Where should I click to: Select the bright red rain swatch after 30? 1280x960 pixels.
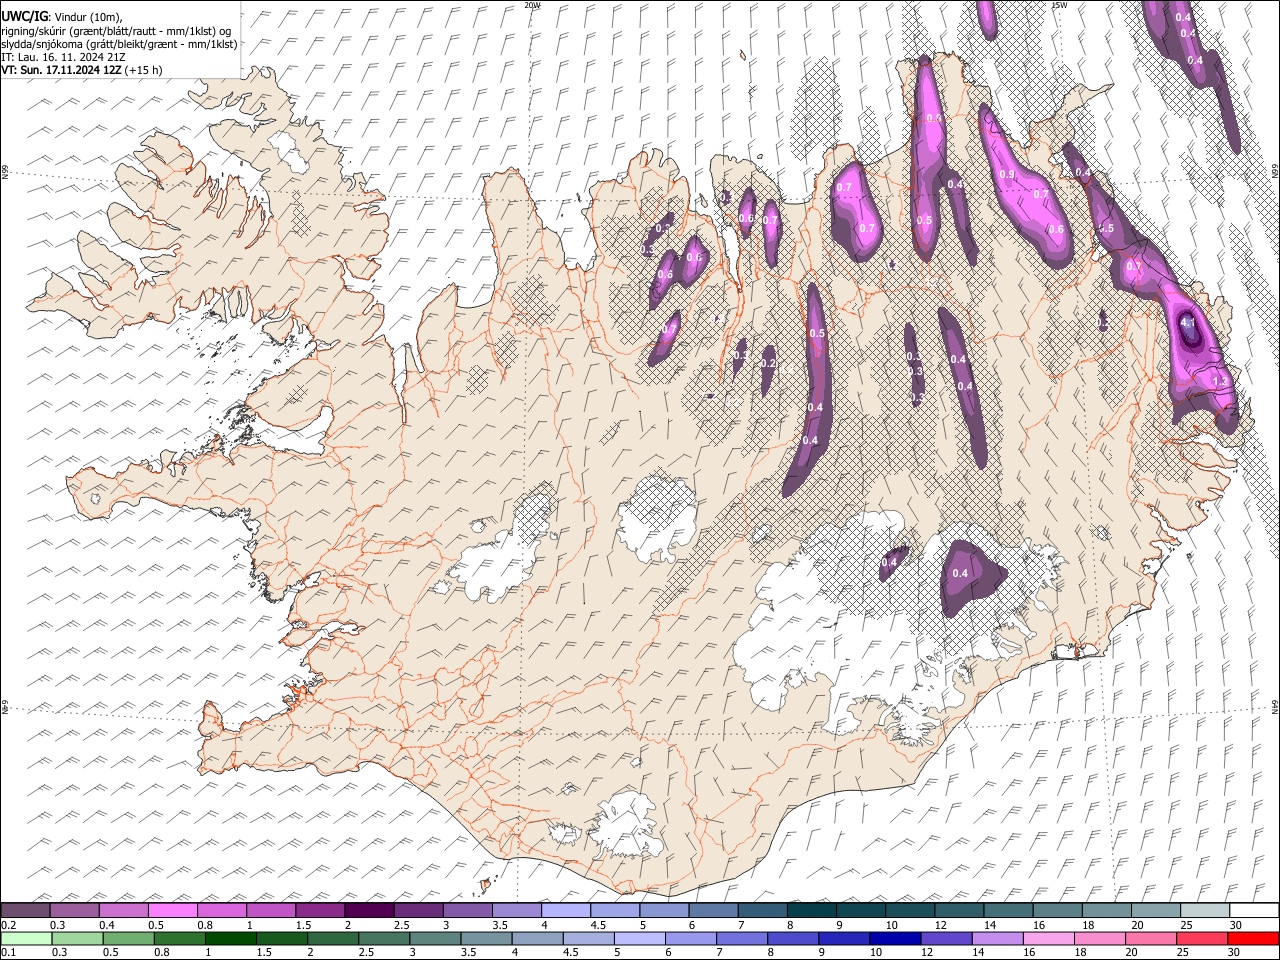[x=1252, y=938]
